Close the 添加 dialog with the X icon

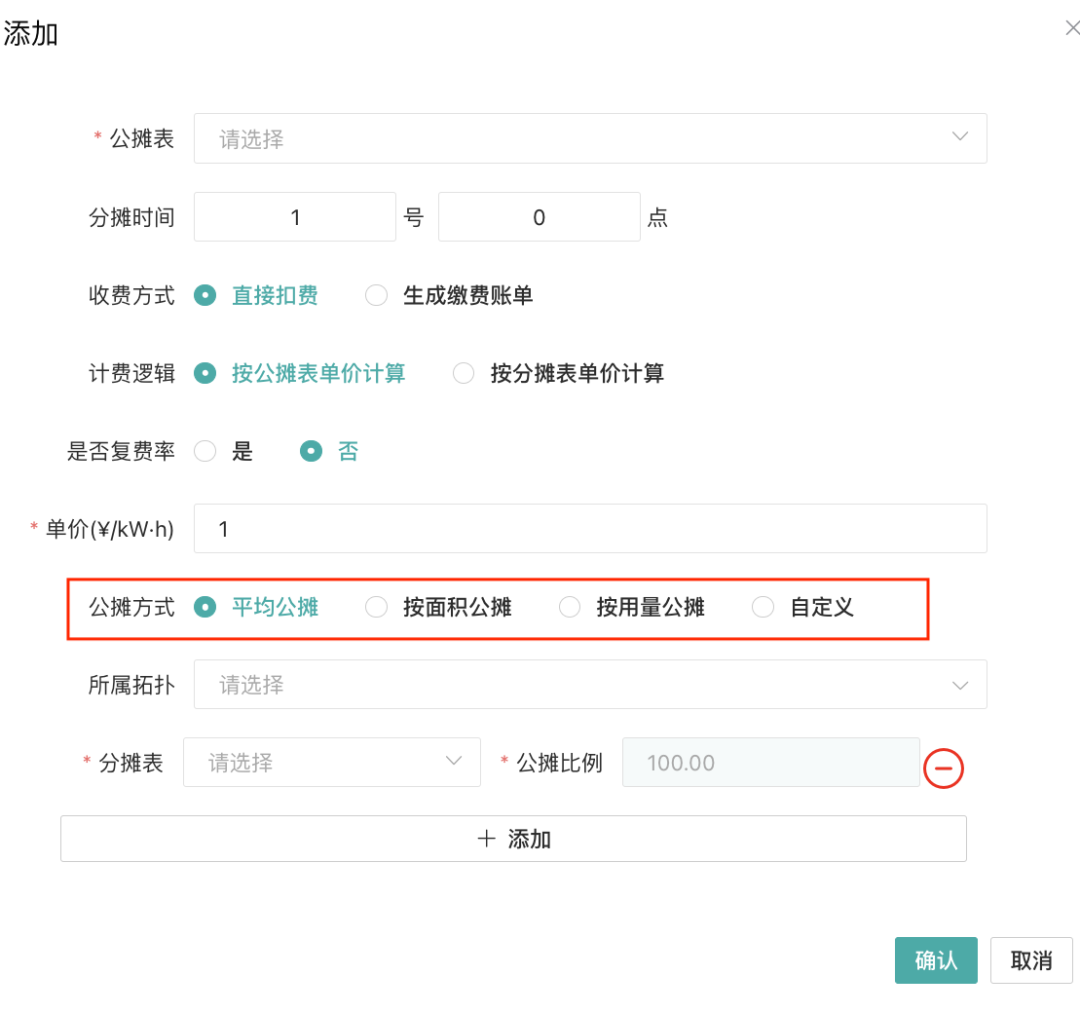[x=1071, y=27]
